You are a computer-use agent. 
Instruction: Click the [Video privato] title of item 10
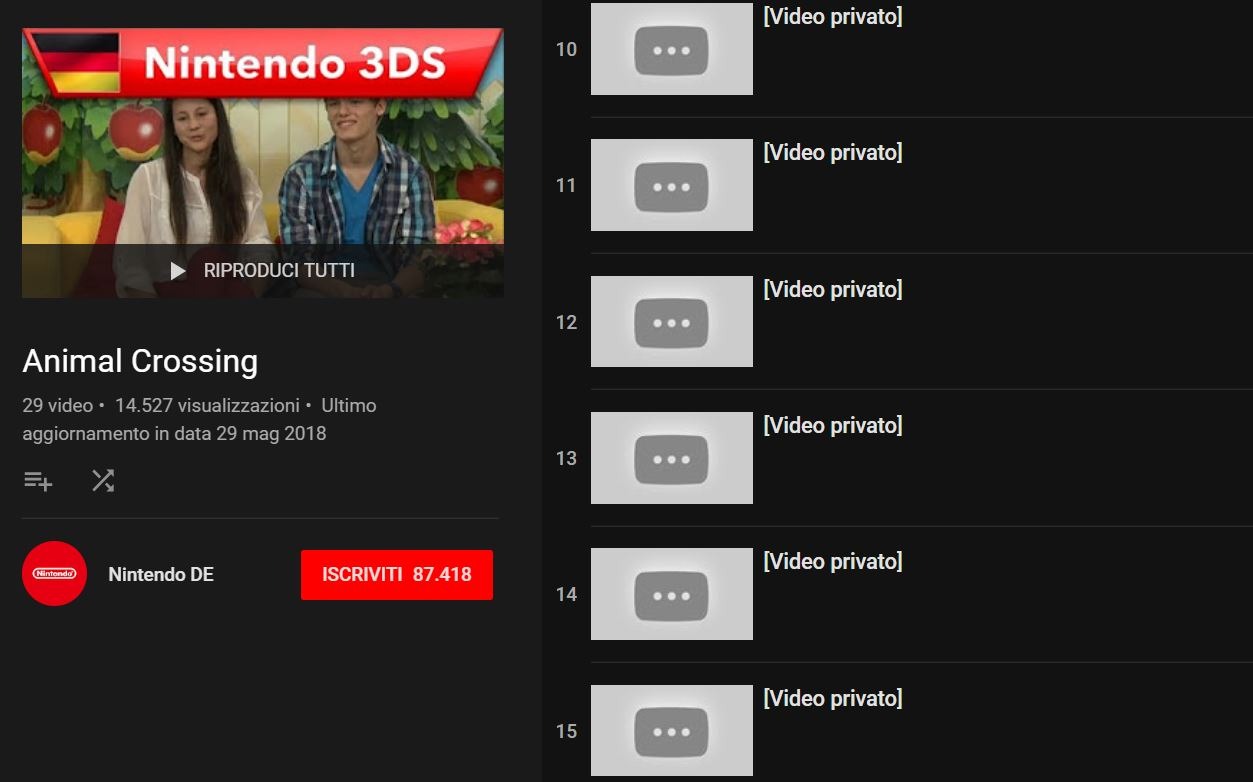[x=833, y=17]
